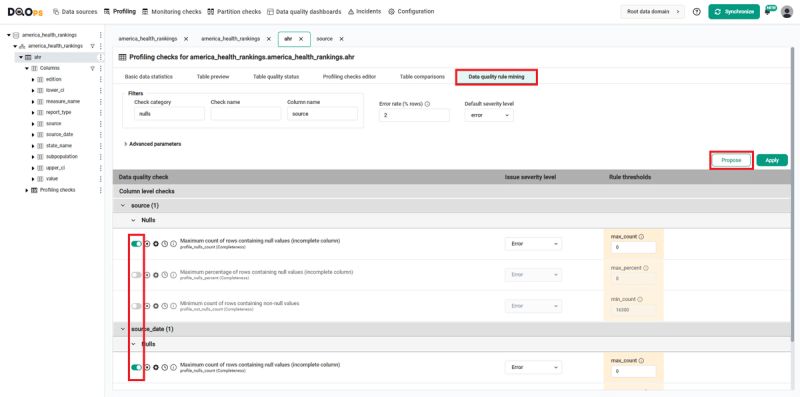The image size is (800, 397).
Task: Open Table quality status tab
Action: [x=276, y=77]
